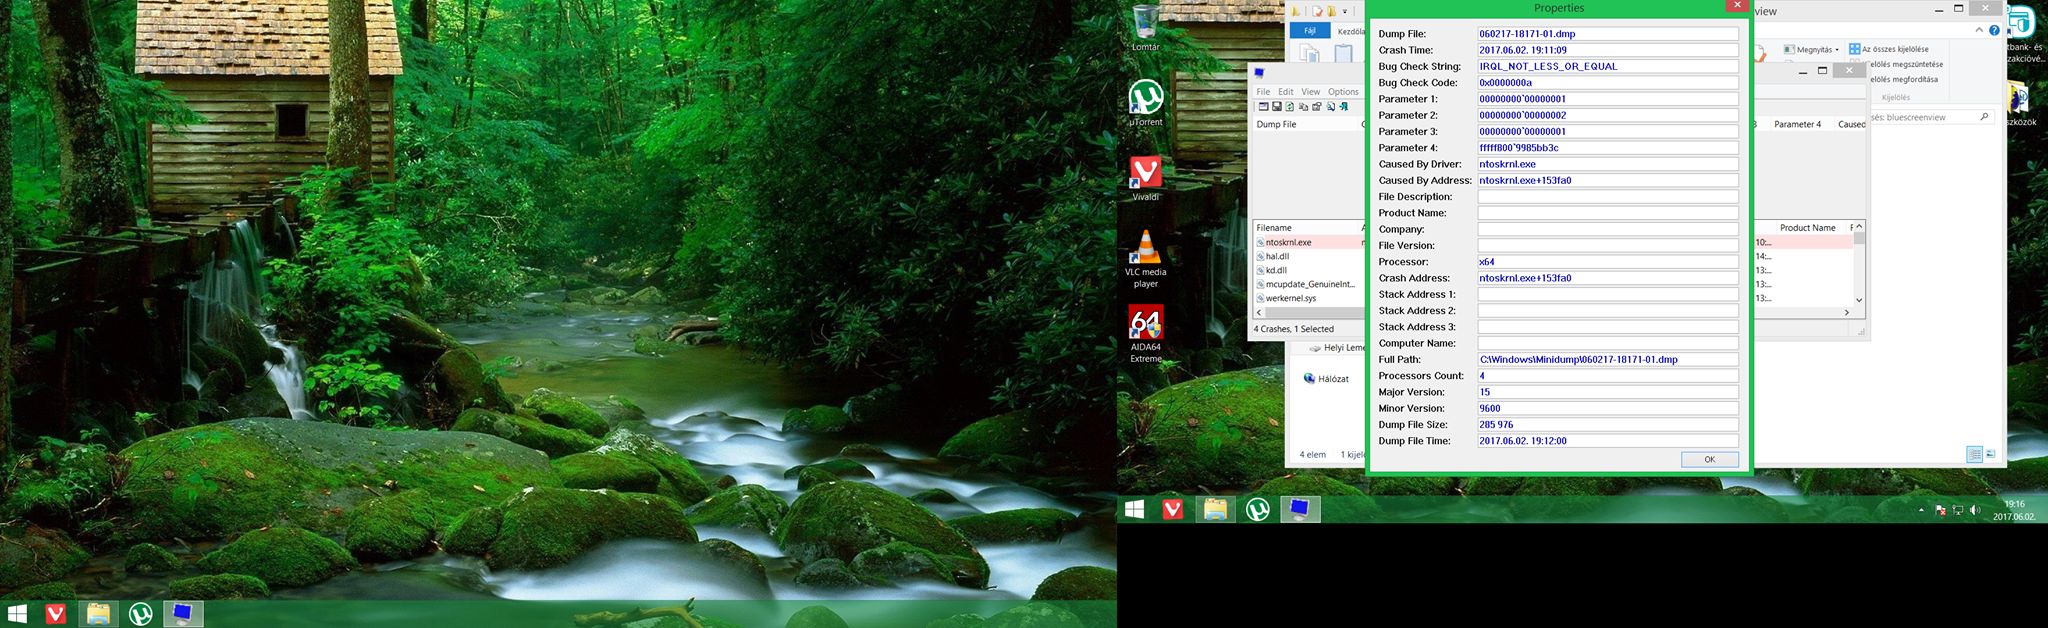
Task: Click µTorrent on the taskbar with the clock
Action: tap(1258, 510)
